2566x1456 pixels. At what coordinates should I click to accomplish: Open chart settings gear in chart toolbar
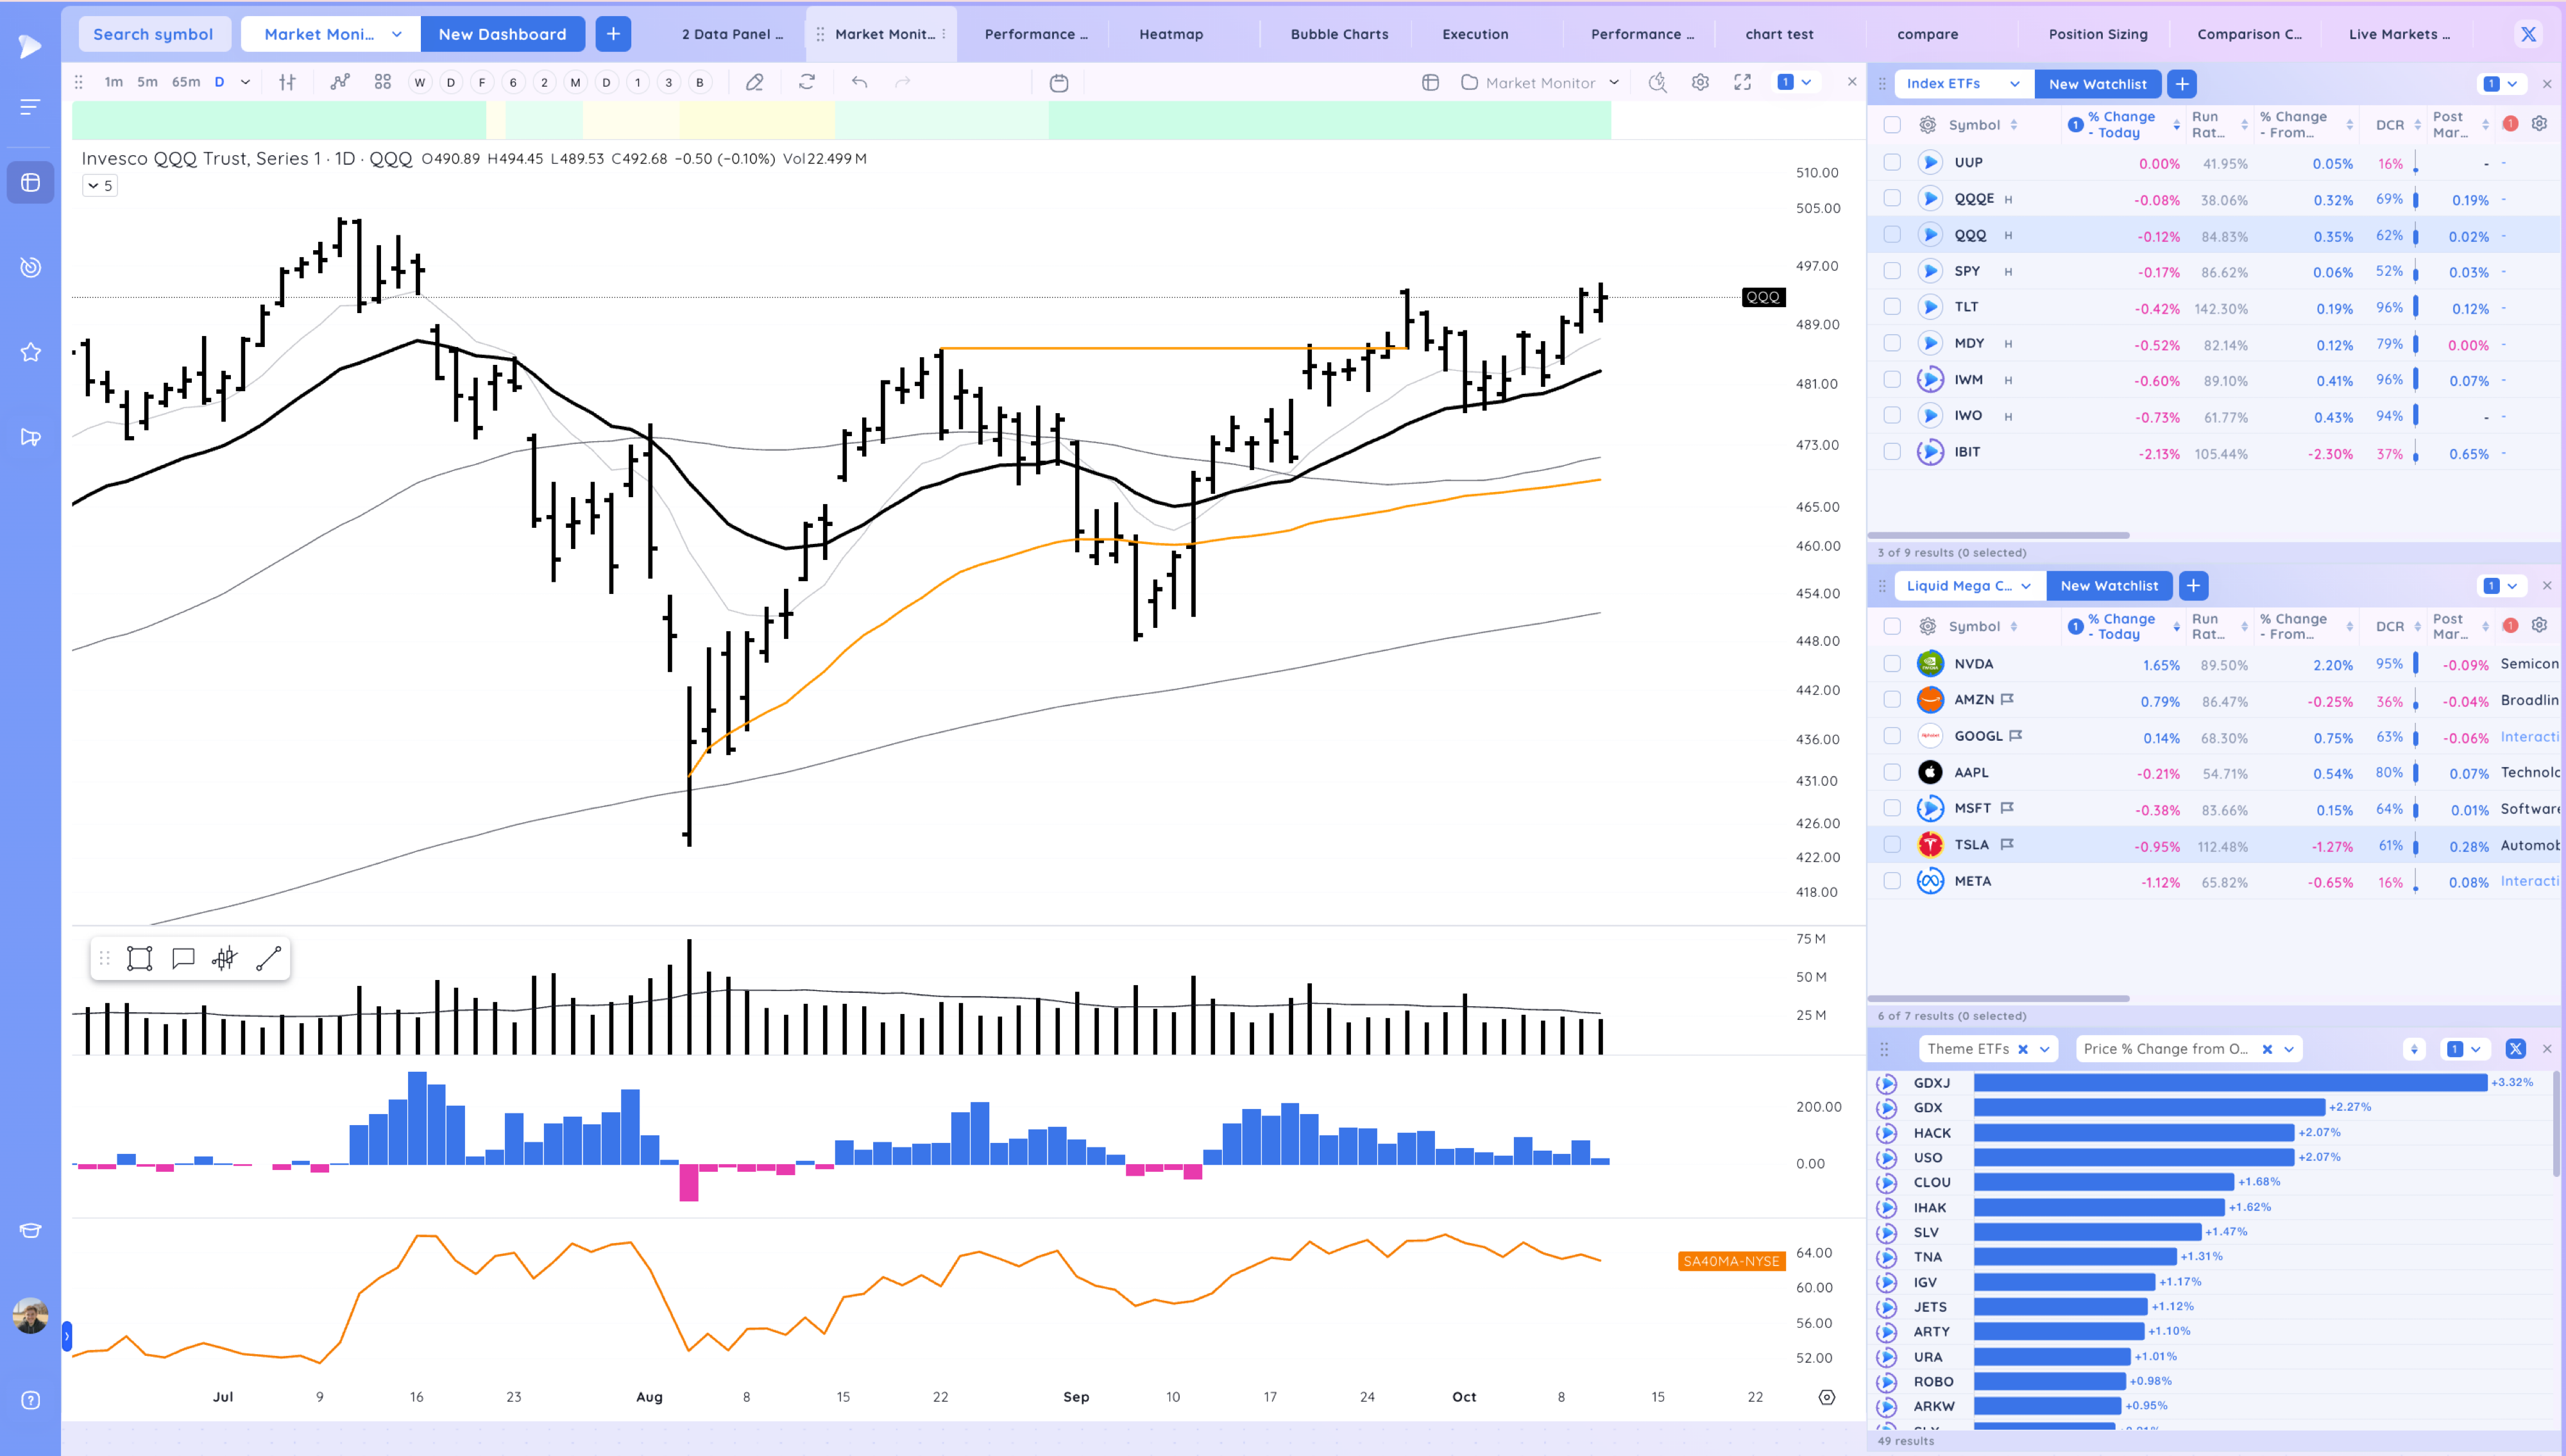point(1700,82)
